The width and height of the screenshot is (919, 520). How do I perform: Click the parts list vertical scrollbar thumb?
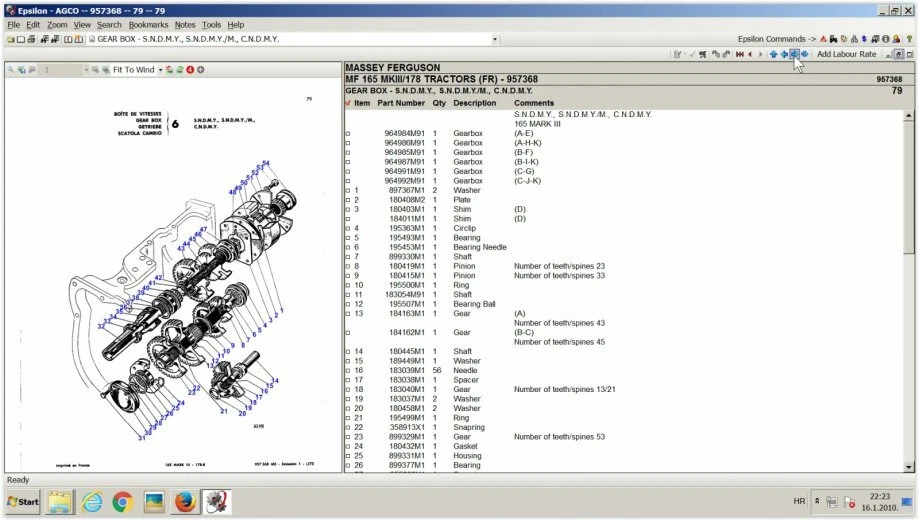[908, 188]
